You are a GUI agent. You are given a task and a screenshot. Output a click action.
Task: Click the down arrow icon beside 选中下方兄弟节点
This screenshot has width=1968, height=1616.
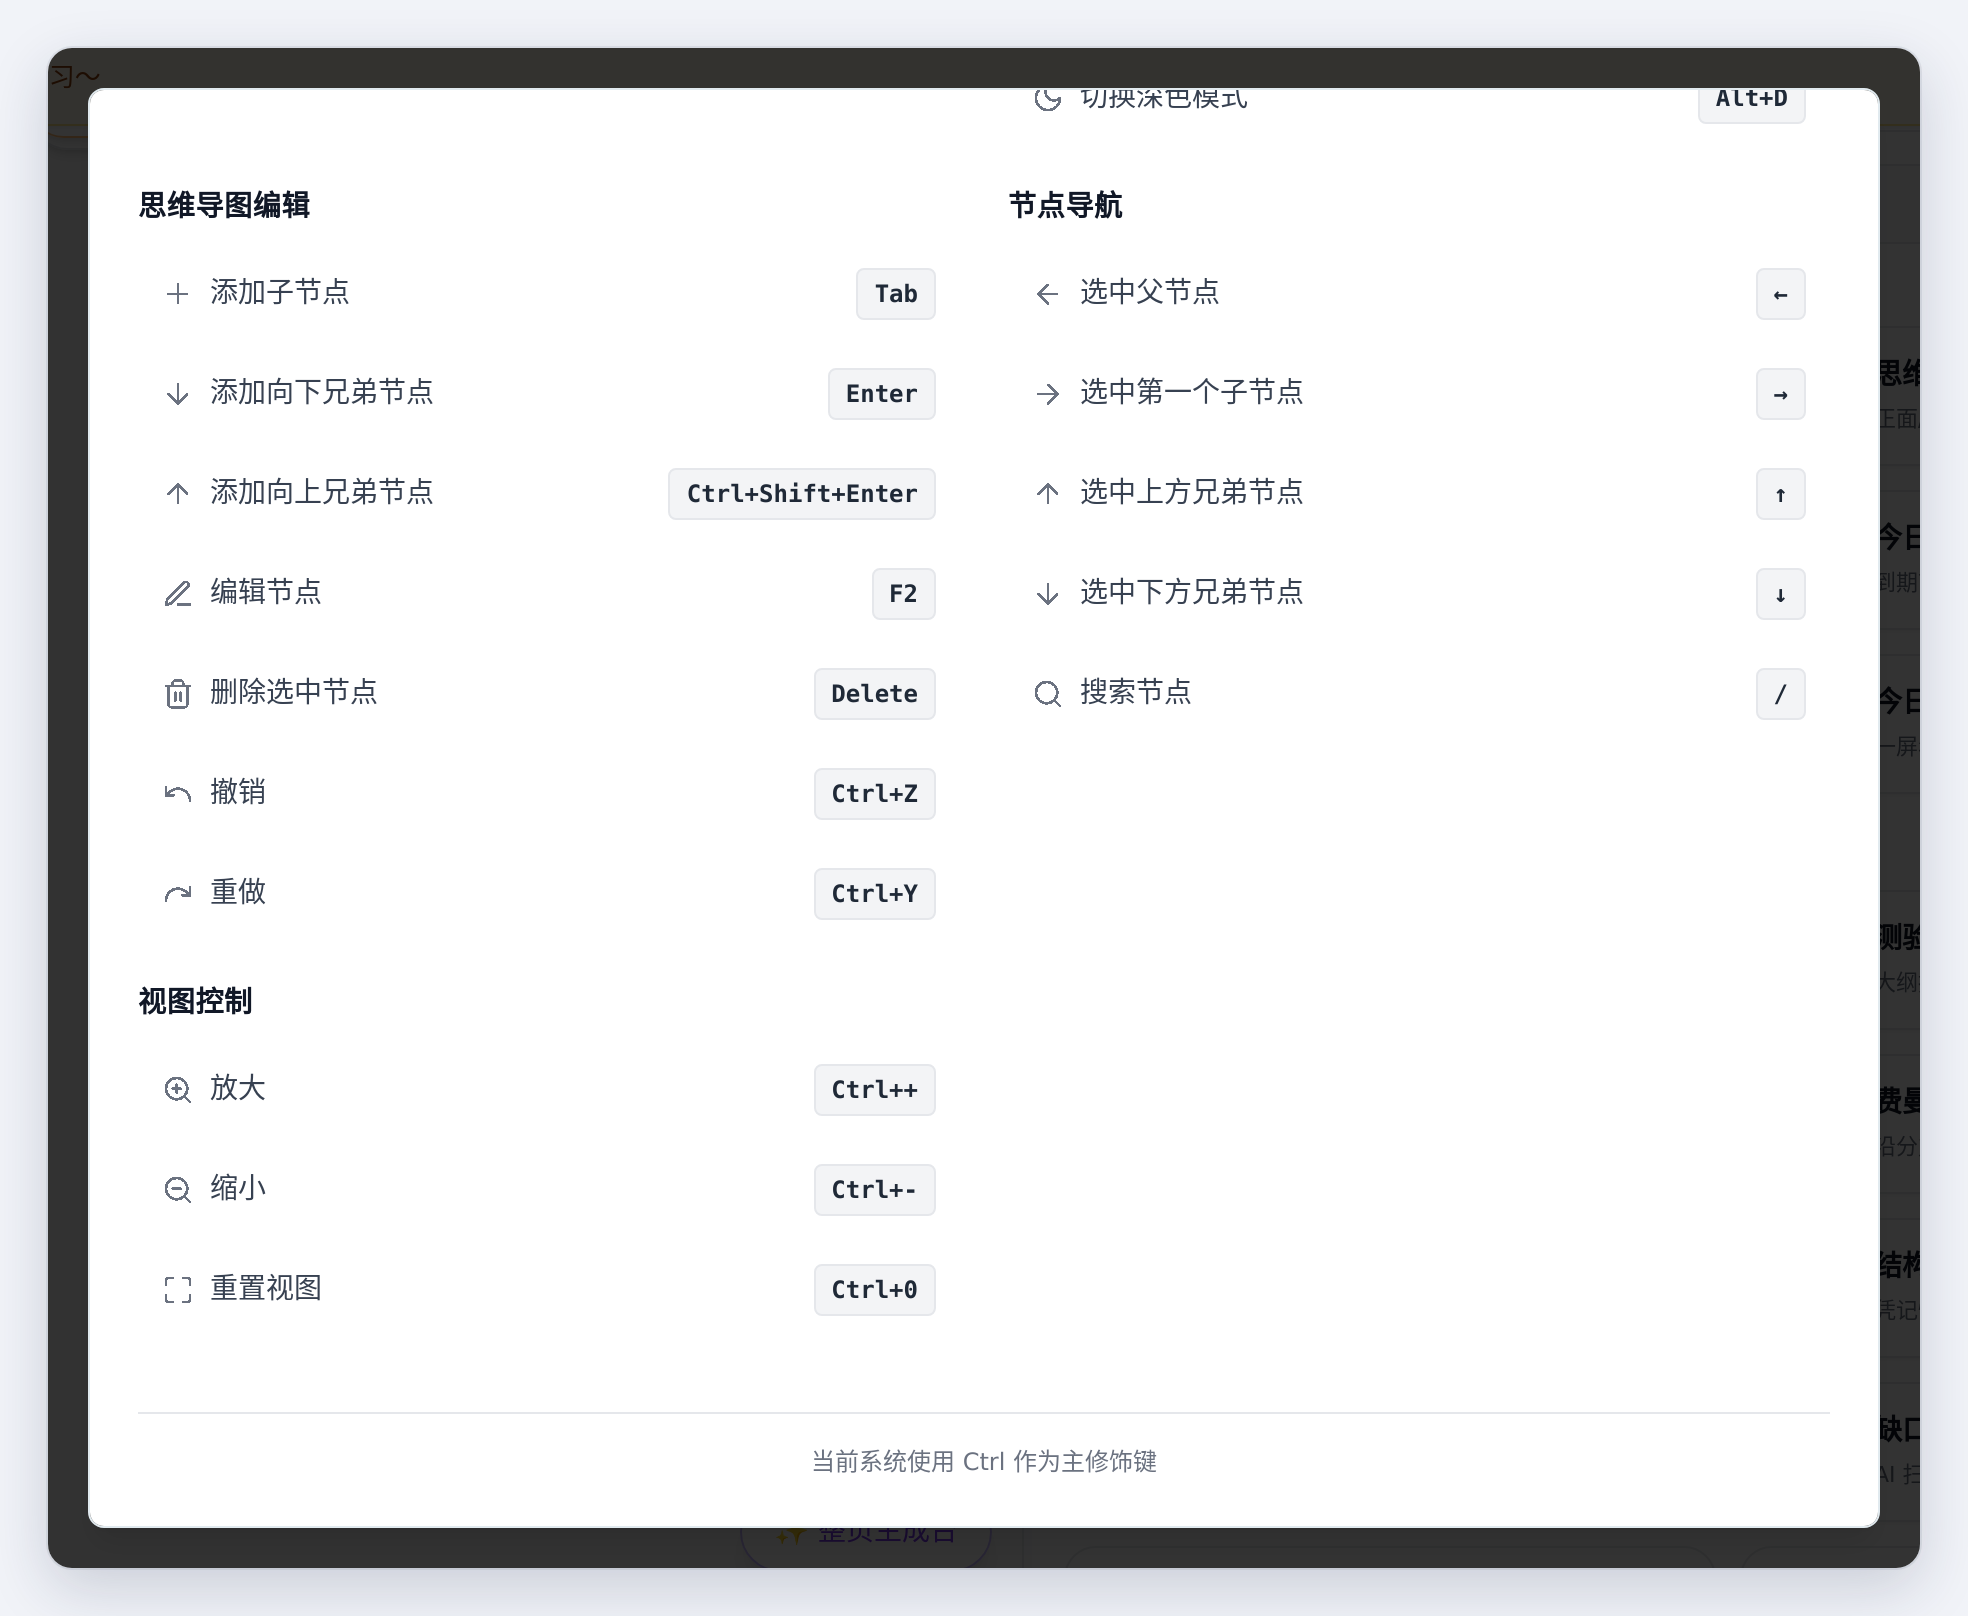click(1048, 594)
